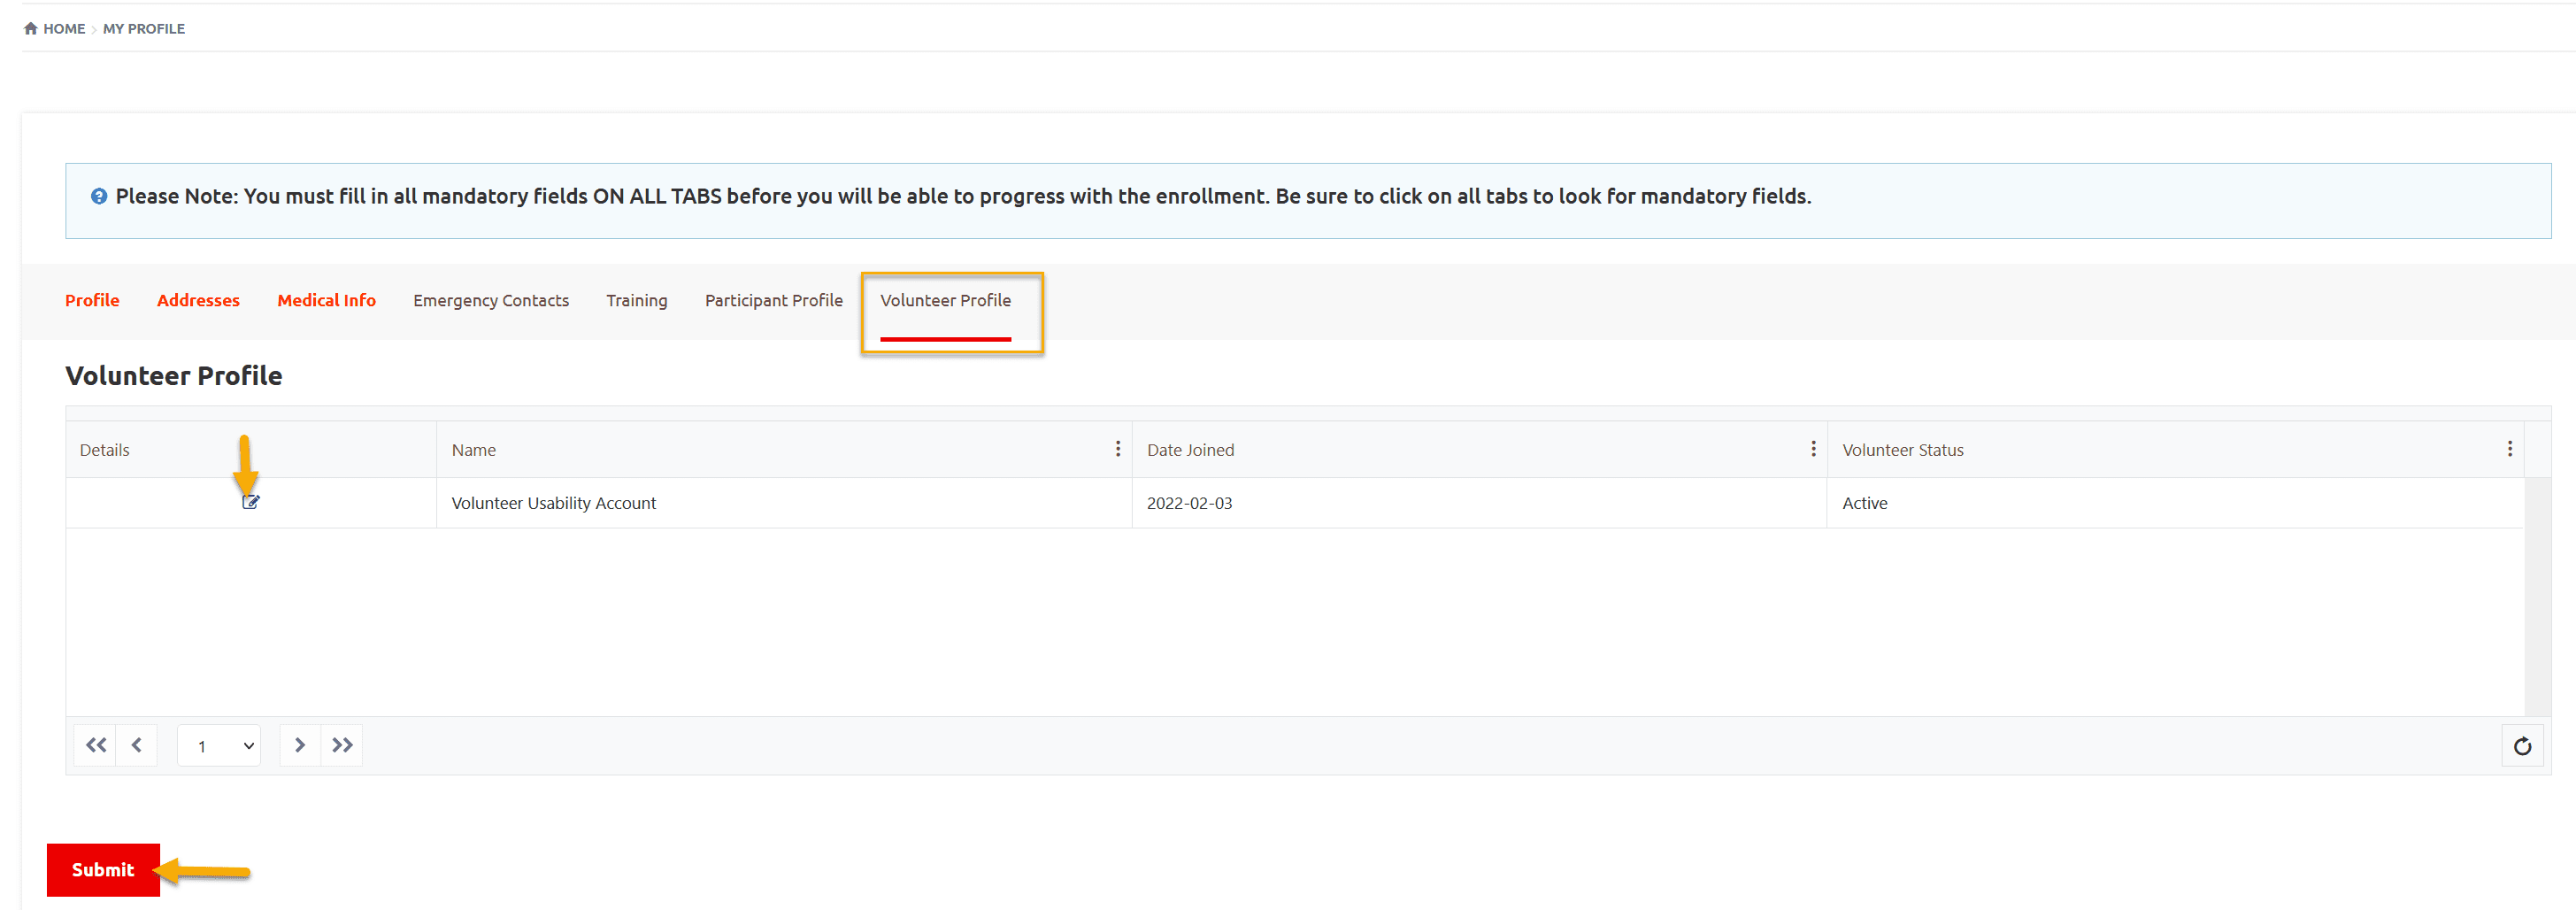The image size is (2576, 910).
Task: Click the 2022-02-03 date cell
Action: coord(1479,503)
